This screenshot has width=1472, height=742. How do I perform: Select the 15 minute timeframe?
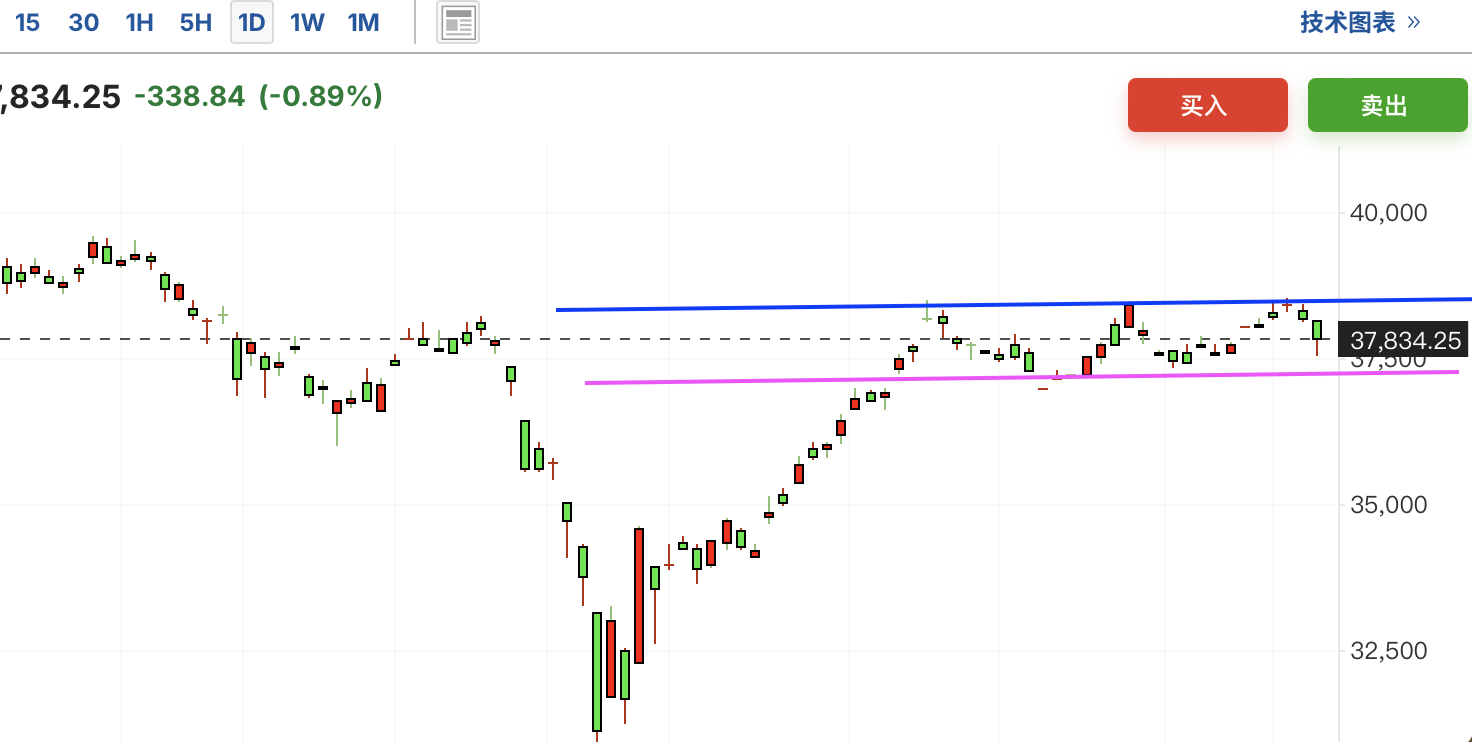tap(28, 23)
